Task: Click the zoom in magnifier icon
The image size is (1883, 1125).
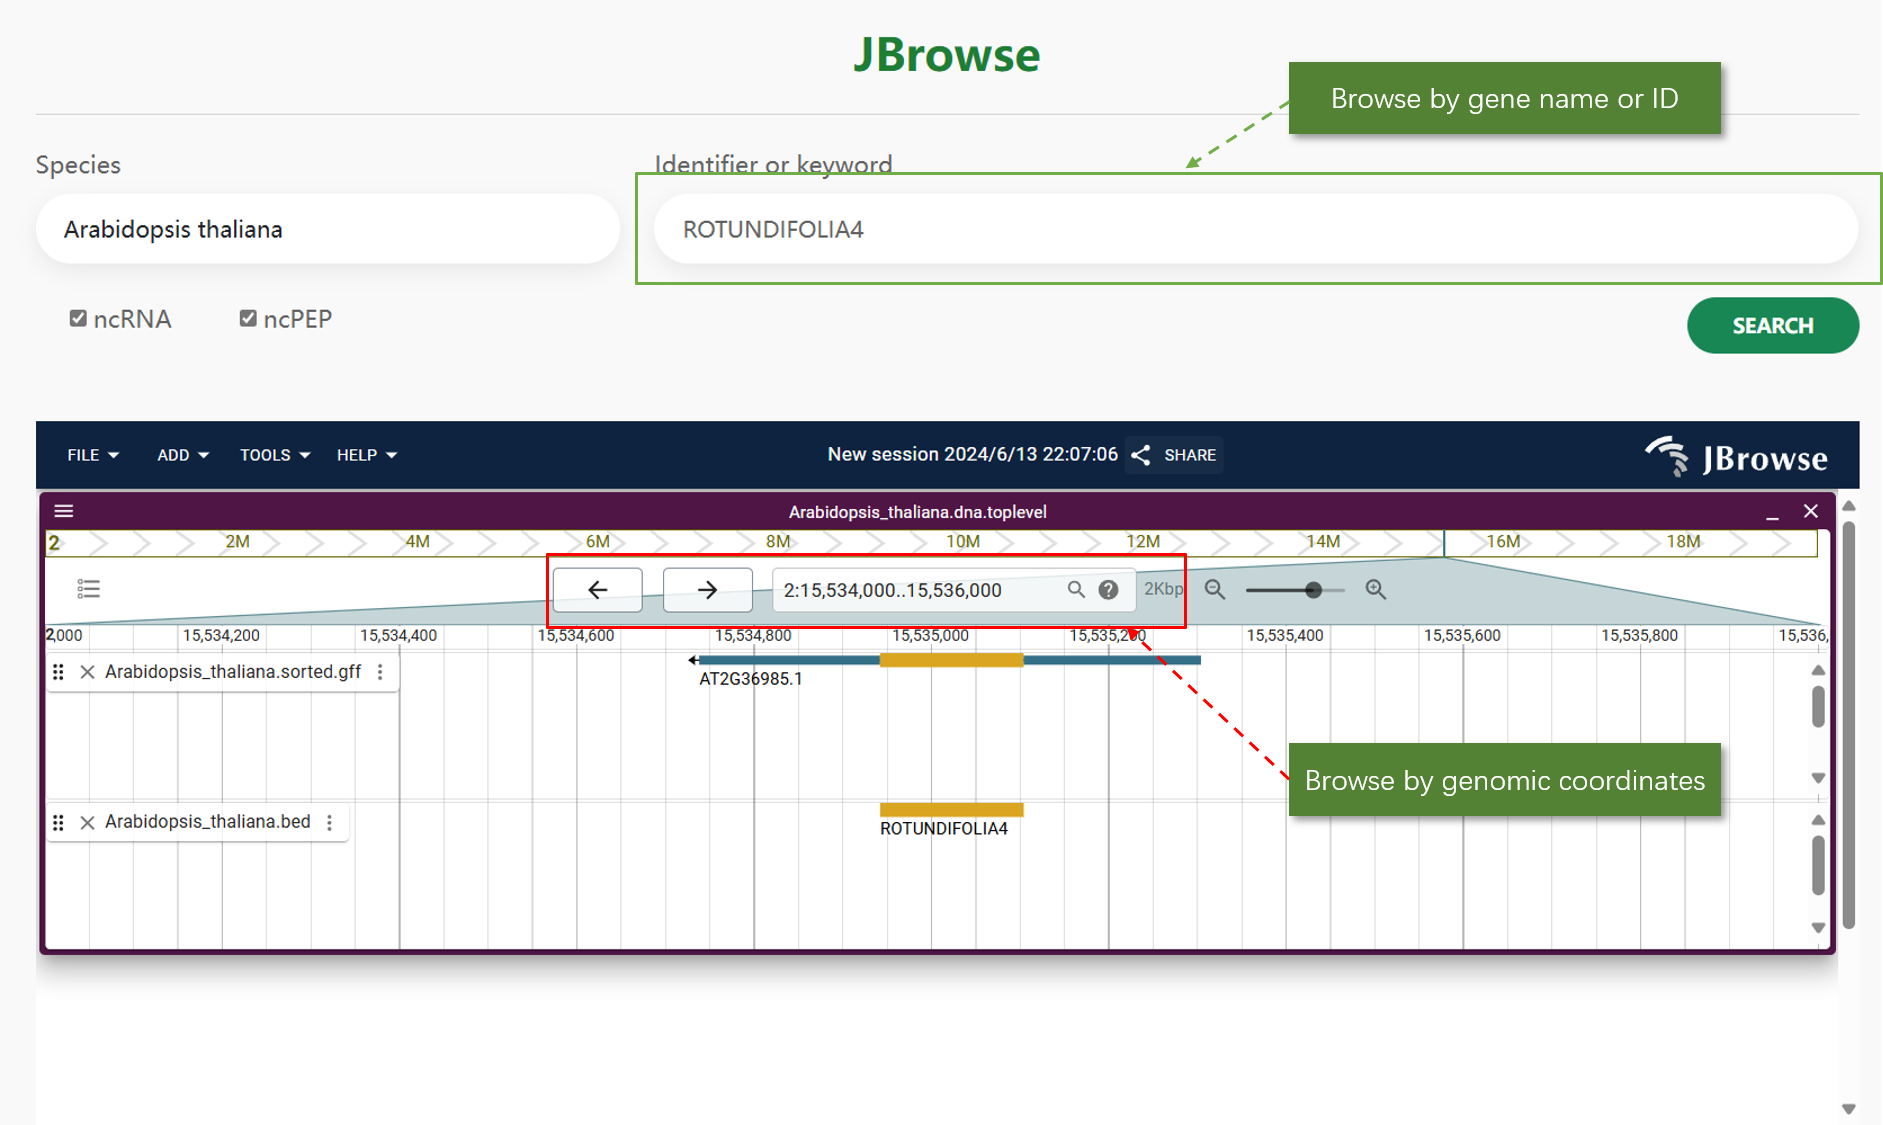Action: 1376,590
